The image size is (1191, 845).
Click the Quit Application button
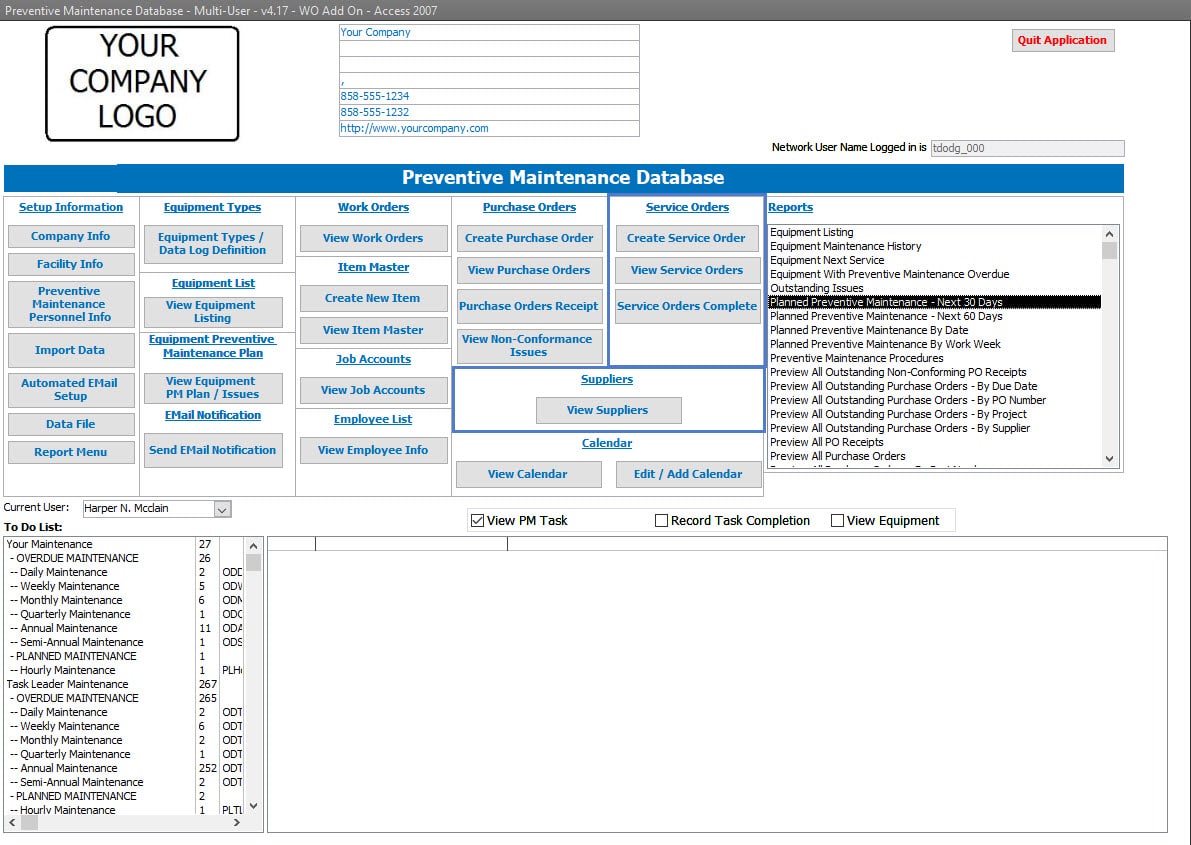pos(1063,40)
